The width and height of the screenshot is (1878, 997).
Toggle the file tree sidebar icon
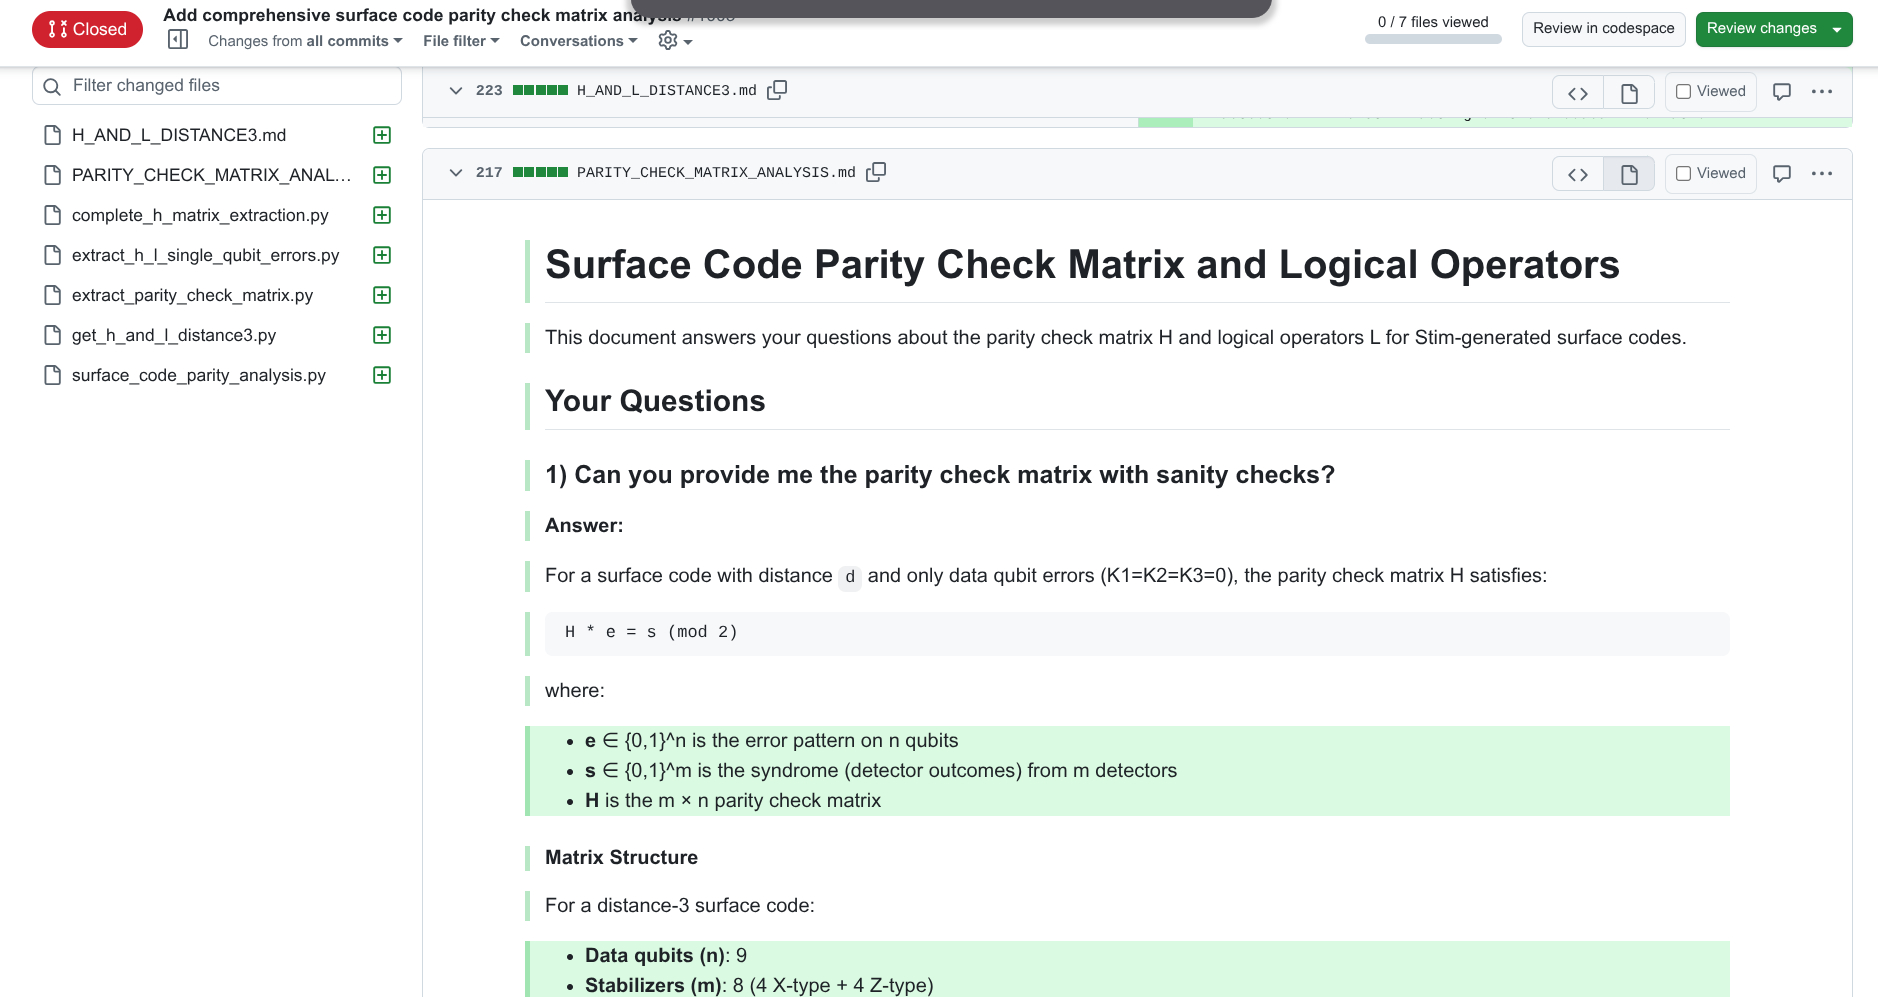(x=178, y=40)
